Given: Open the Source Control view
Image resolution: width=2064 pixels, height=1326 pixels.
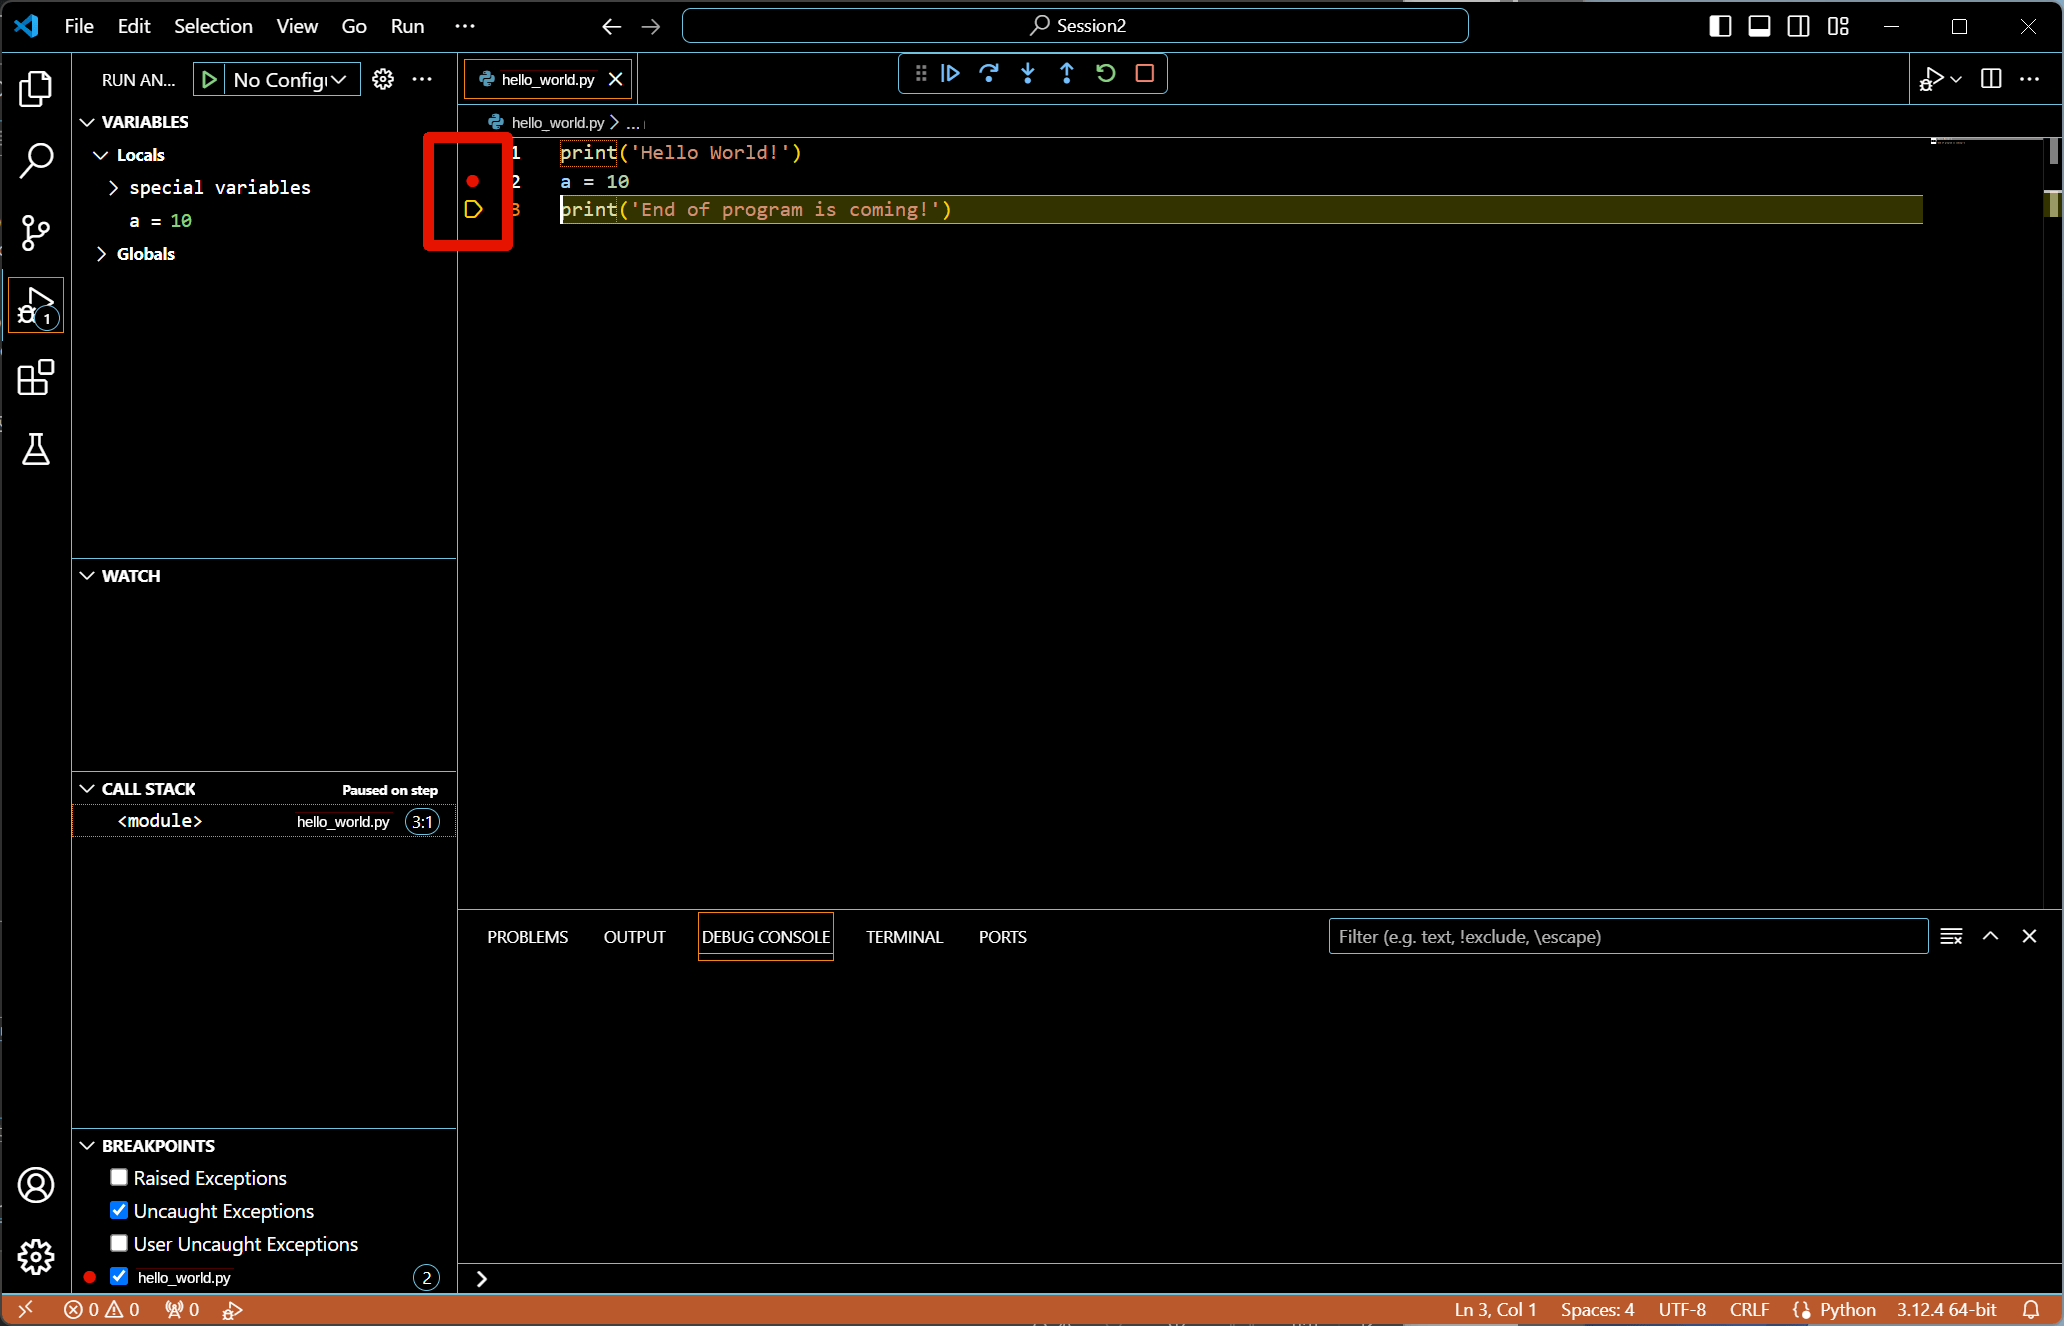Looking at the screenshot, I should [36, 233].
